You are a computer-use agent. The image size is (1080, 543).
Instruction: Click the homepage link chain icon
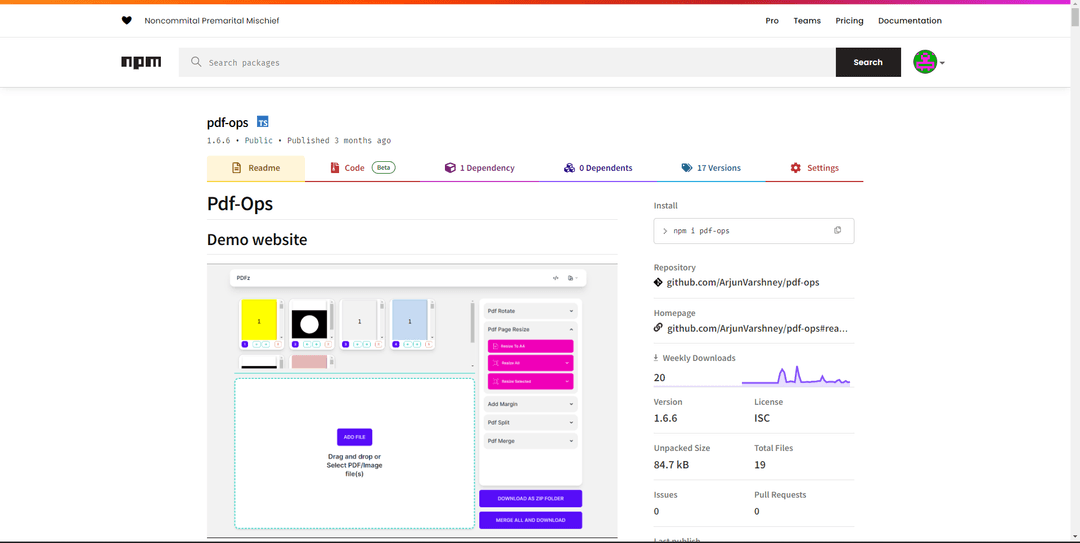(658, 328)
